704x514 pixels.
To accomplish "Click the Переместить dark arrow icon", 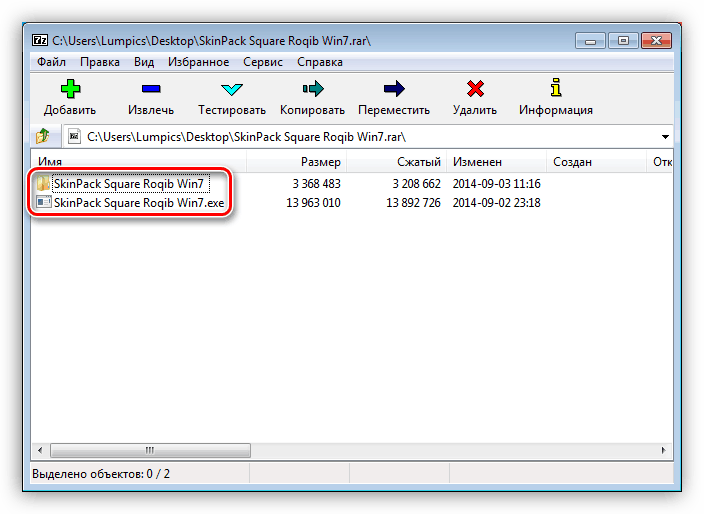I will pos(394,89).
